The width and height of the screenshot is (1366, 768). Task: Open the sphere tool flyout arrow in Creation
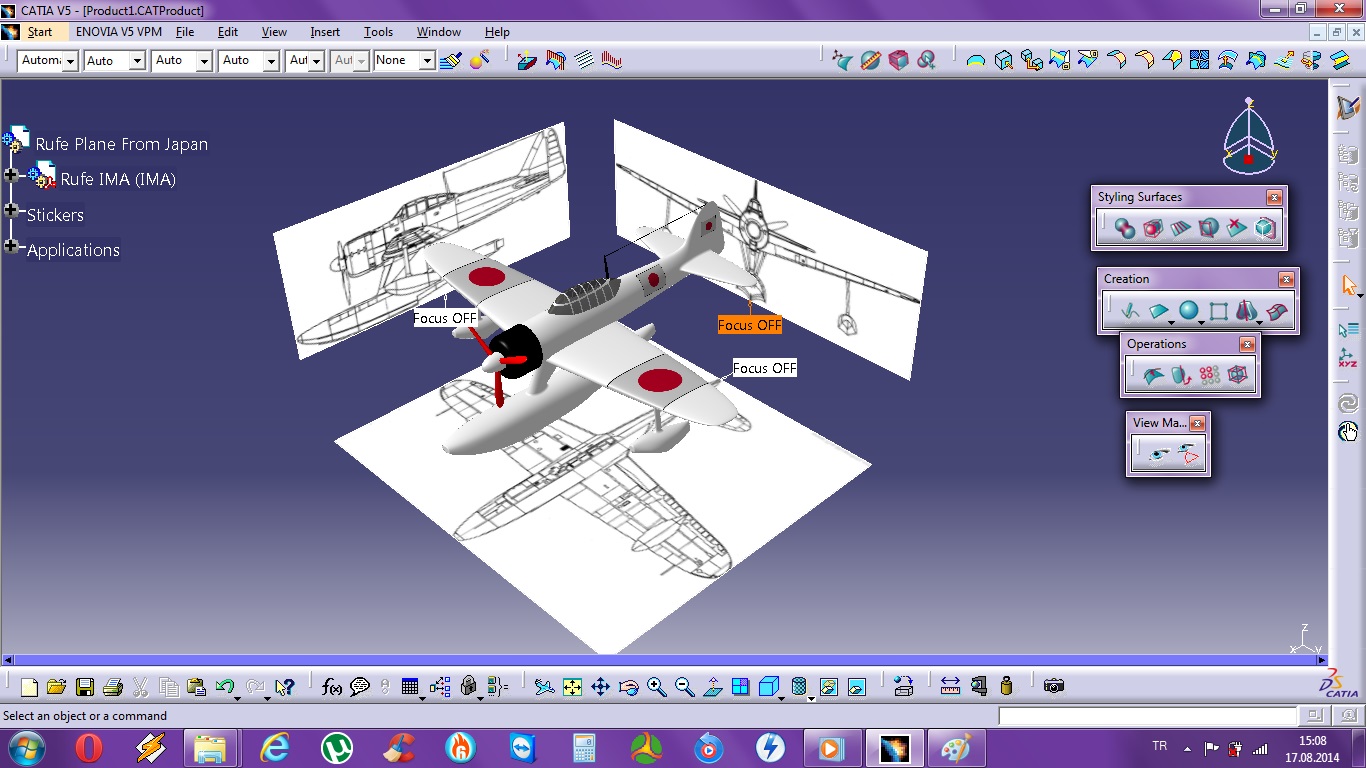click(1201, 323)
